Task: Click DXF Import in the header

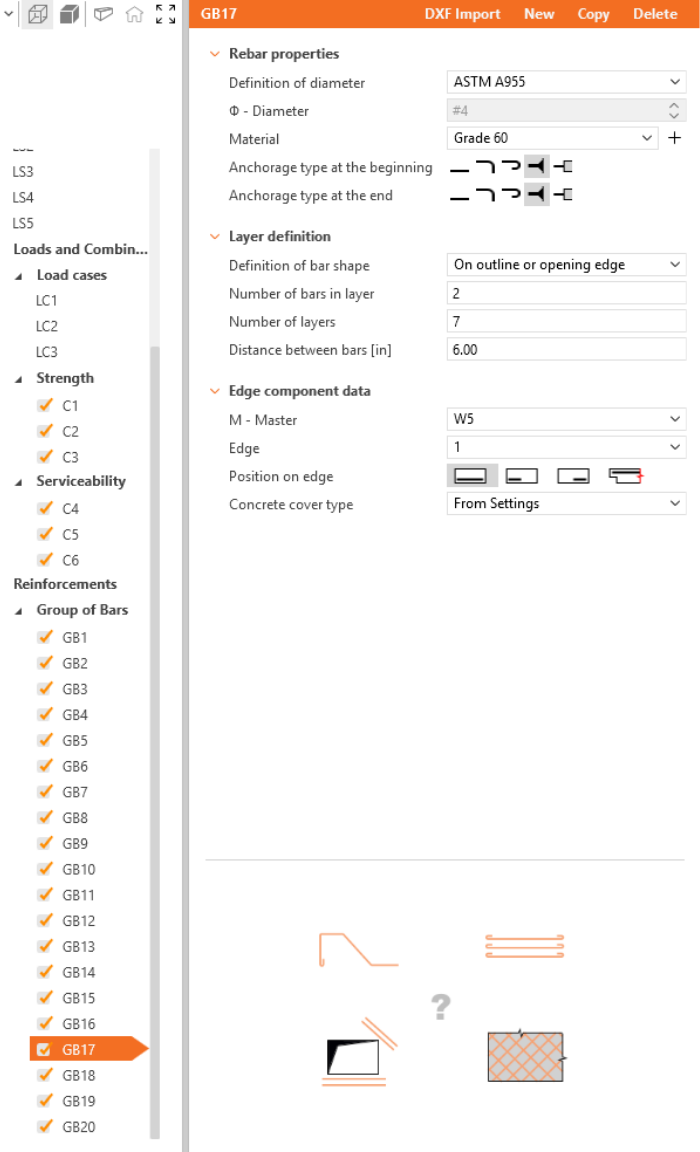Action: coord(462,14)
